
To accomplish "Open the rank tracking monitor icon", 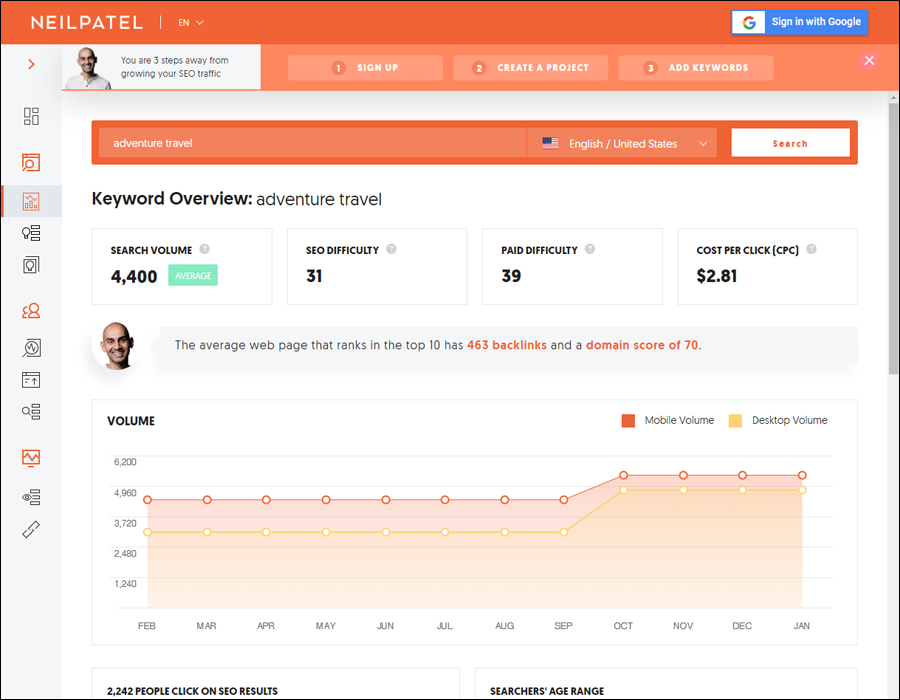I will pyautogui.click(x=31, y=458).
